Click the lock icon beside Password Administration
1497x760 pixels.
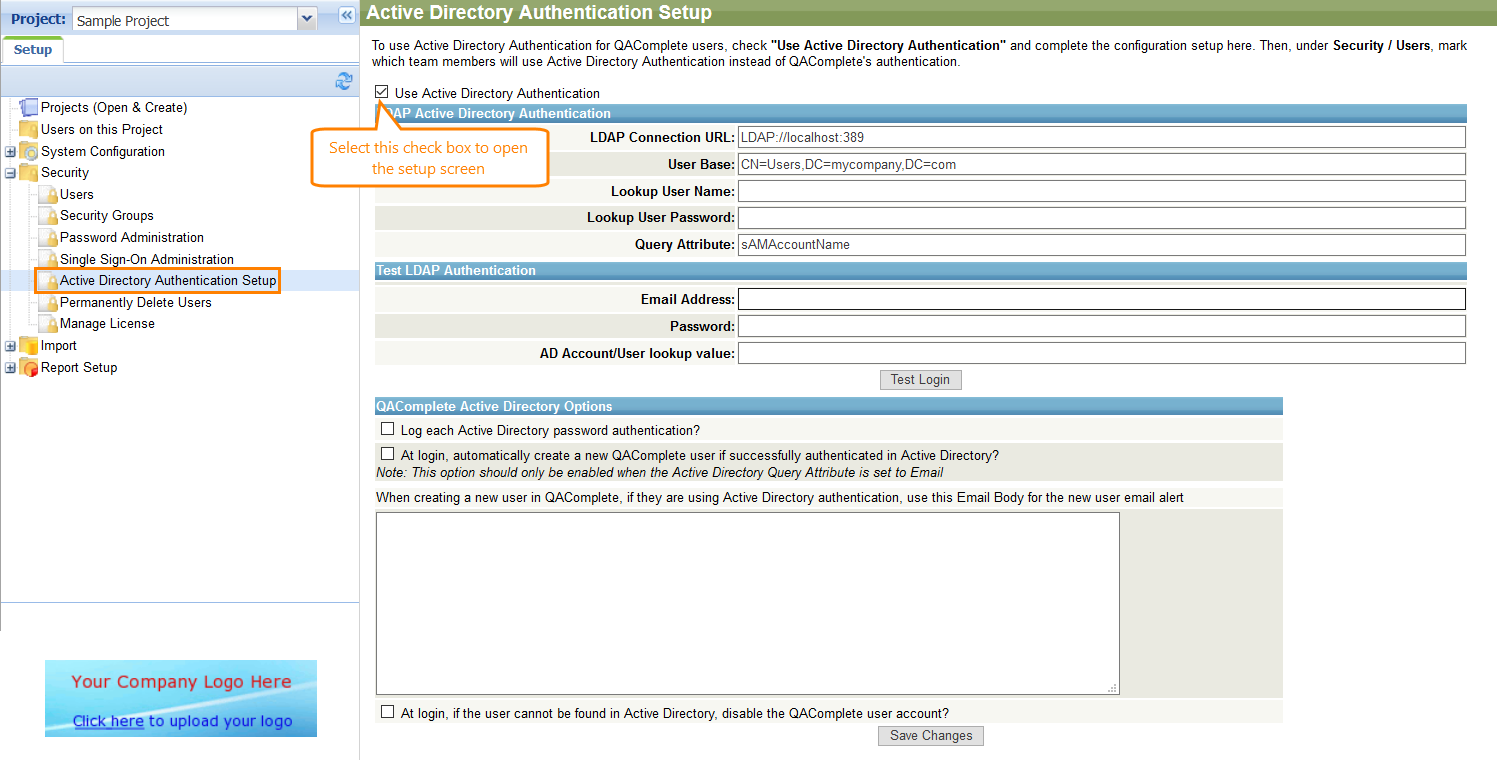(x=47, y=238)
